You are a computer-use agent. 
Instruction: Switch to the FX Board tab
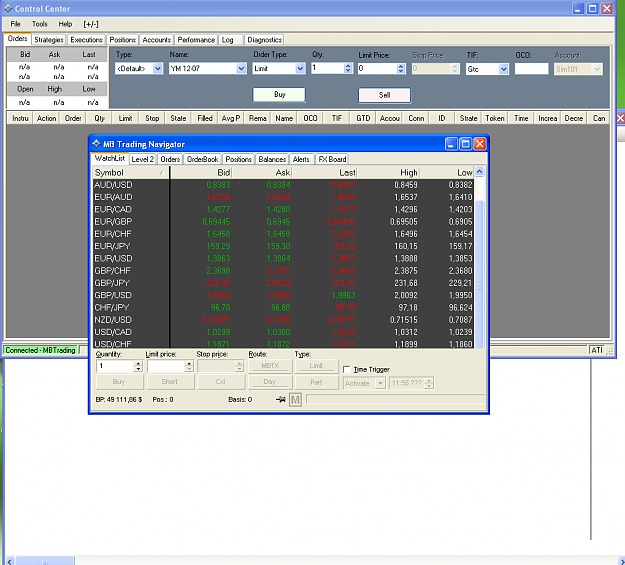point(332,159)
